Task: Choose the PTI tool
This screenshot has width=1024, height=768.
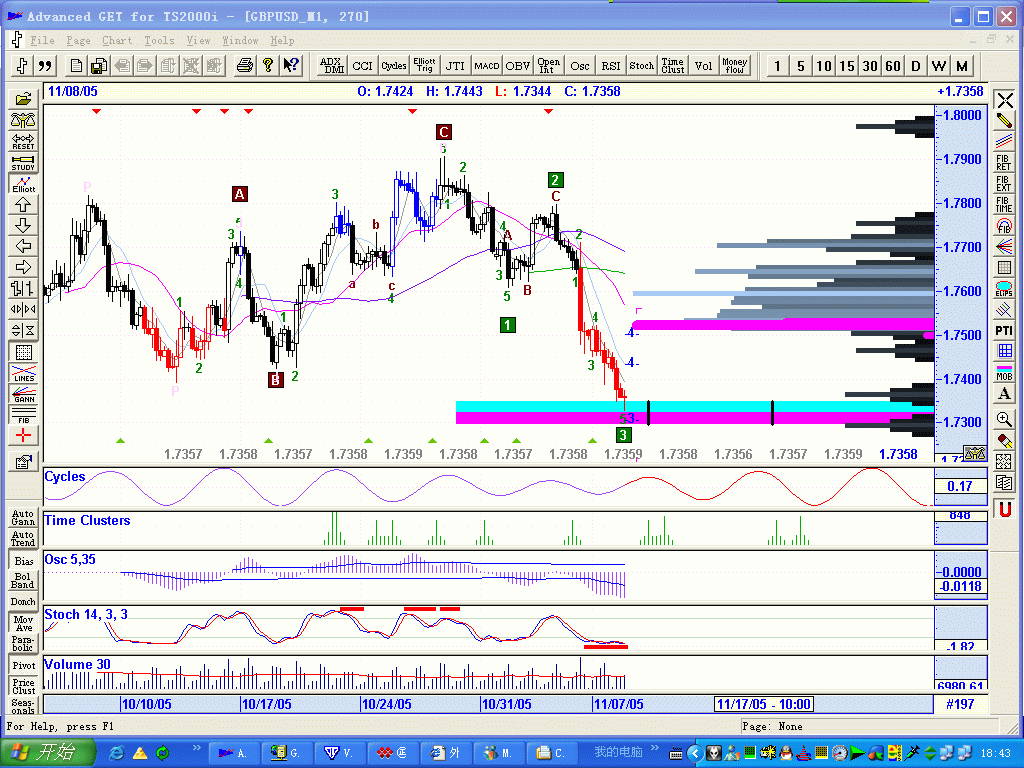Action: point(1004,330)
